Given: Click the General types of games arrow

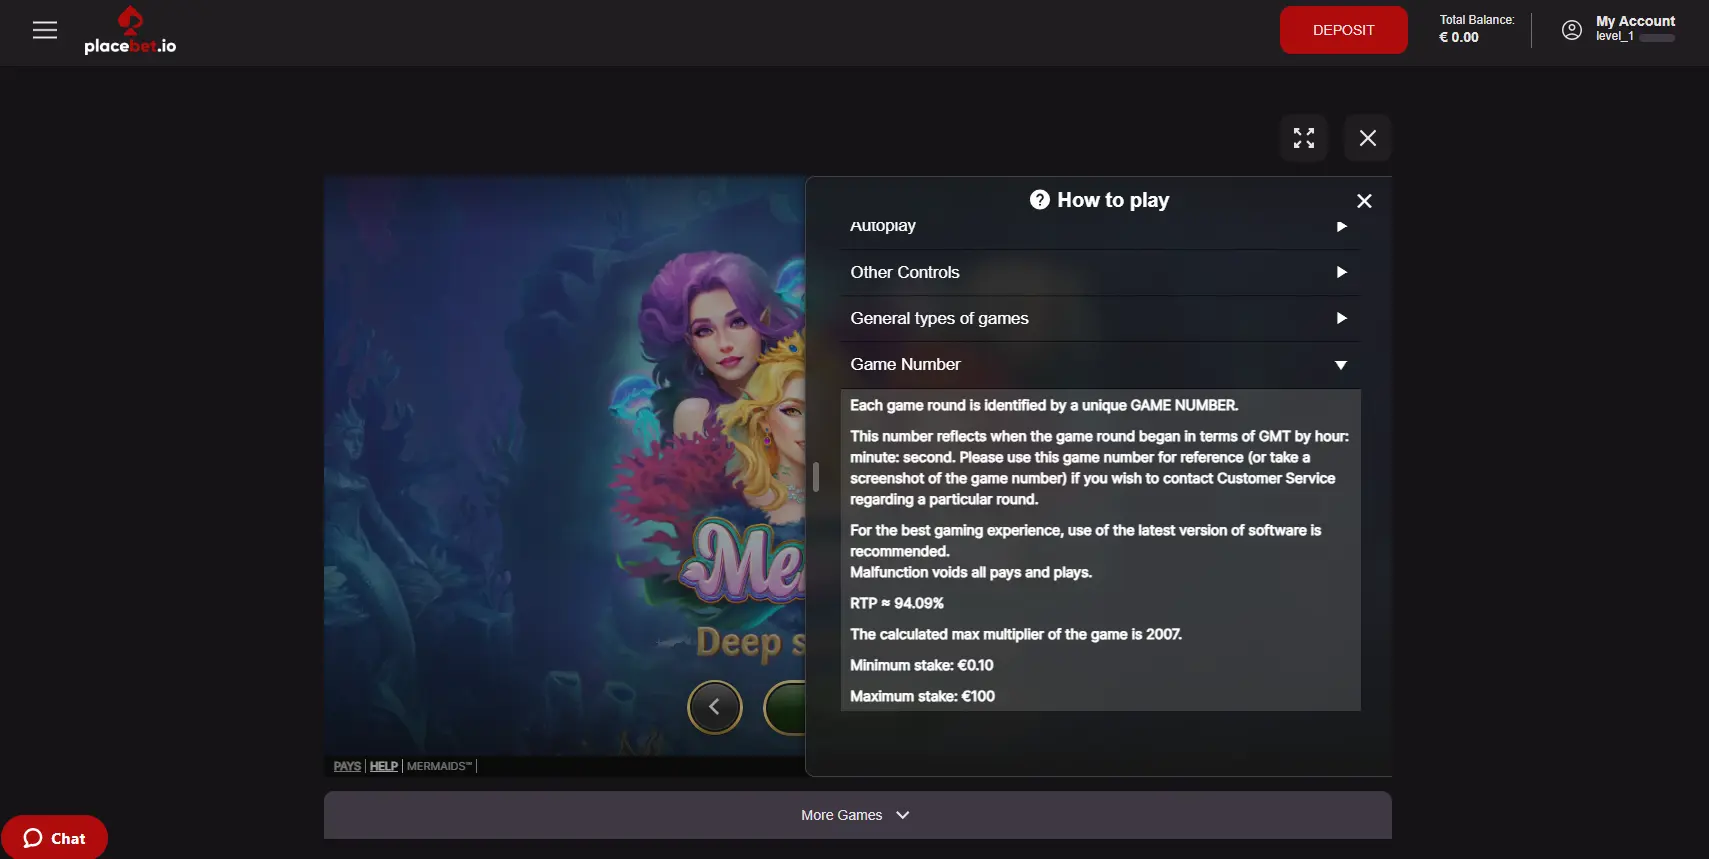Looking at the screenshot, I should point(1342,318).
